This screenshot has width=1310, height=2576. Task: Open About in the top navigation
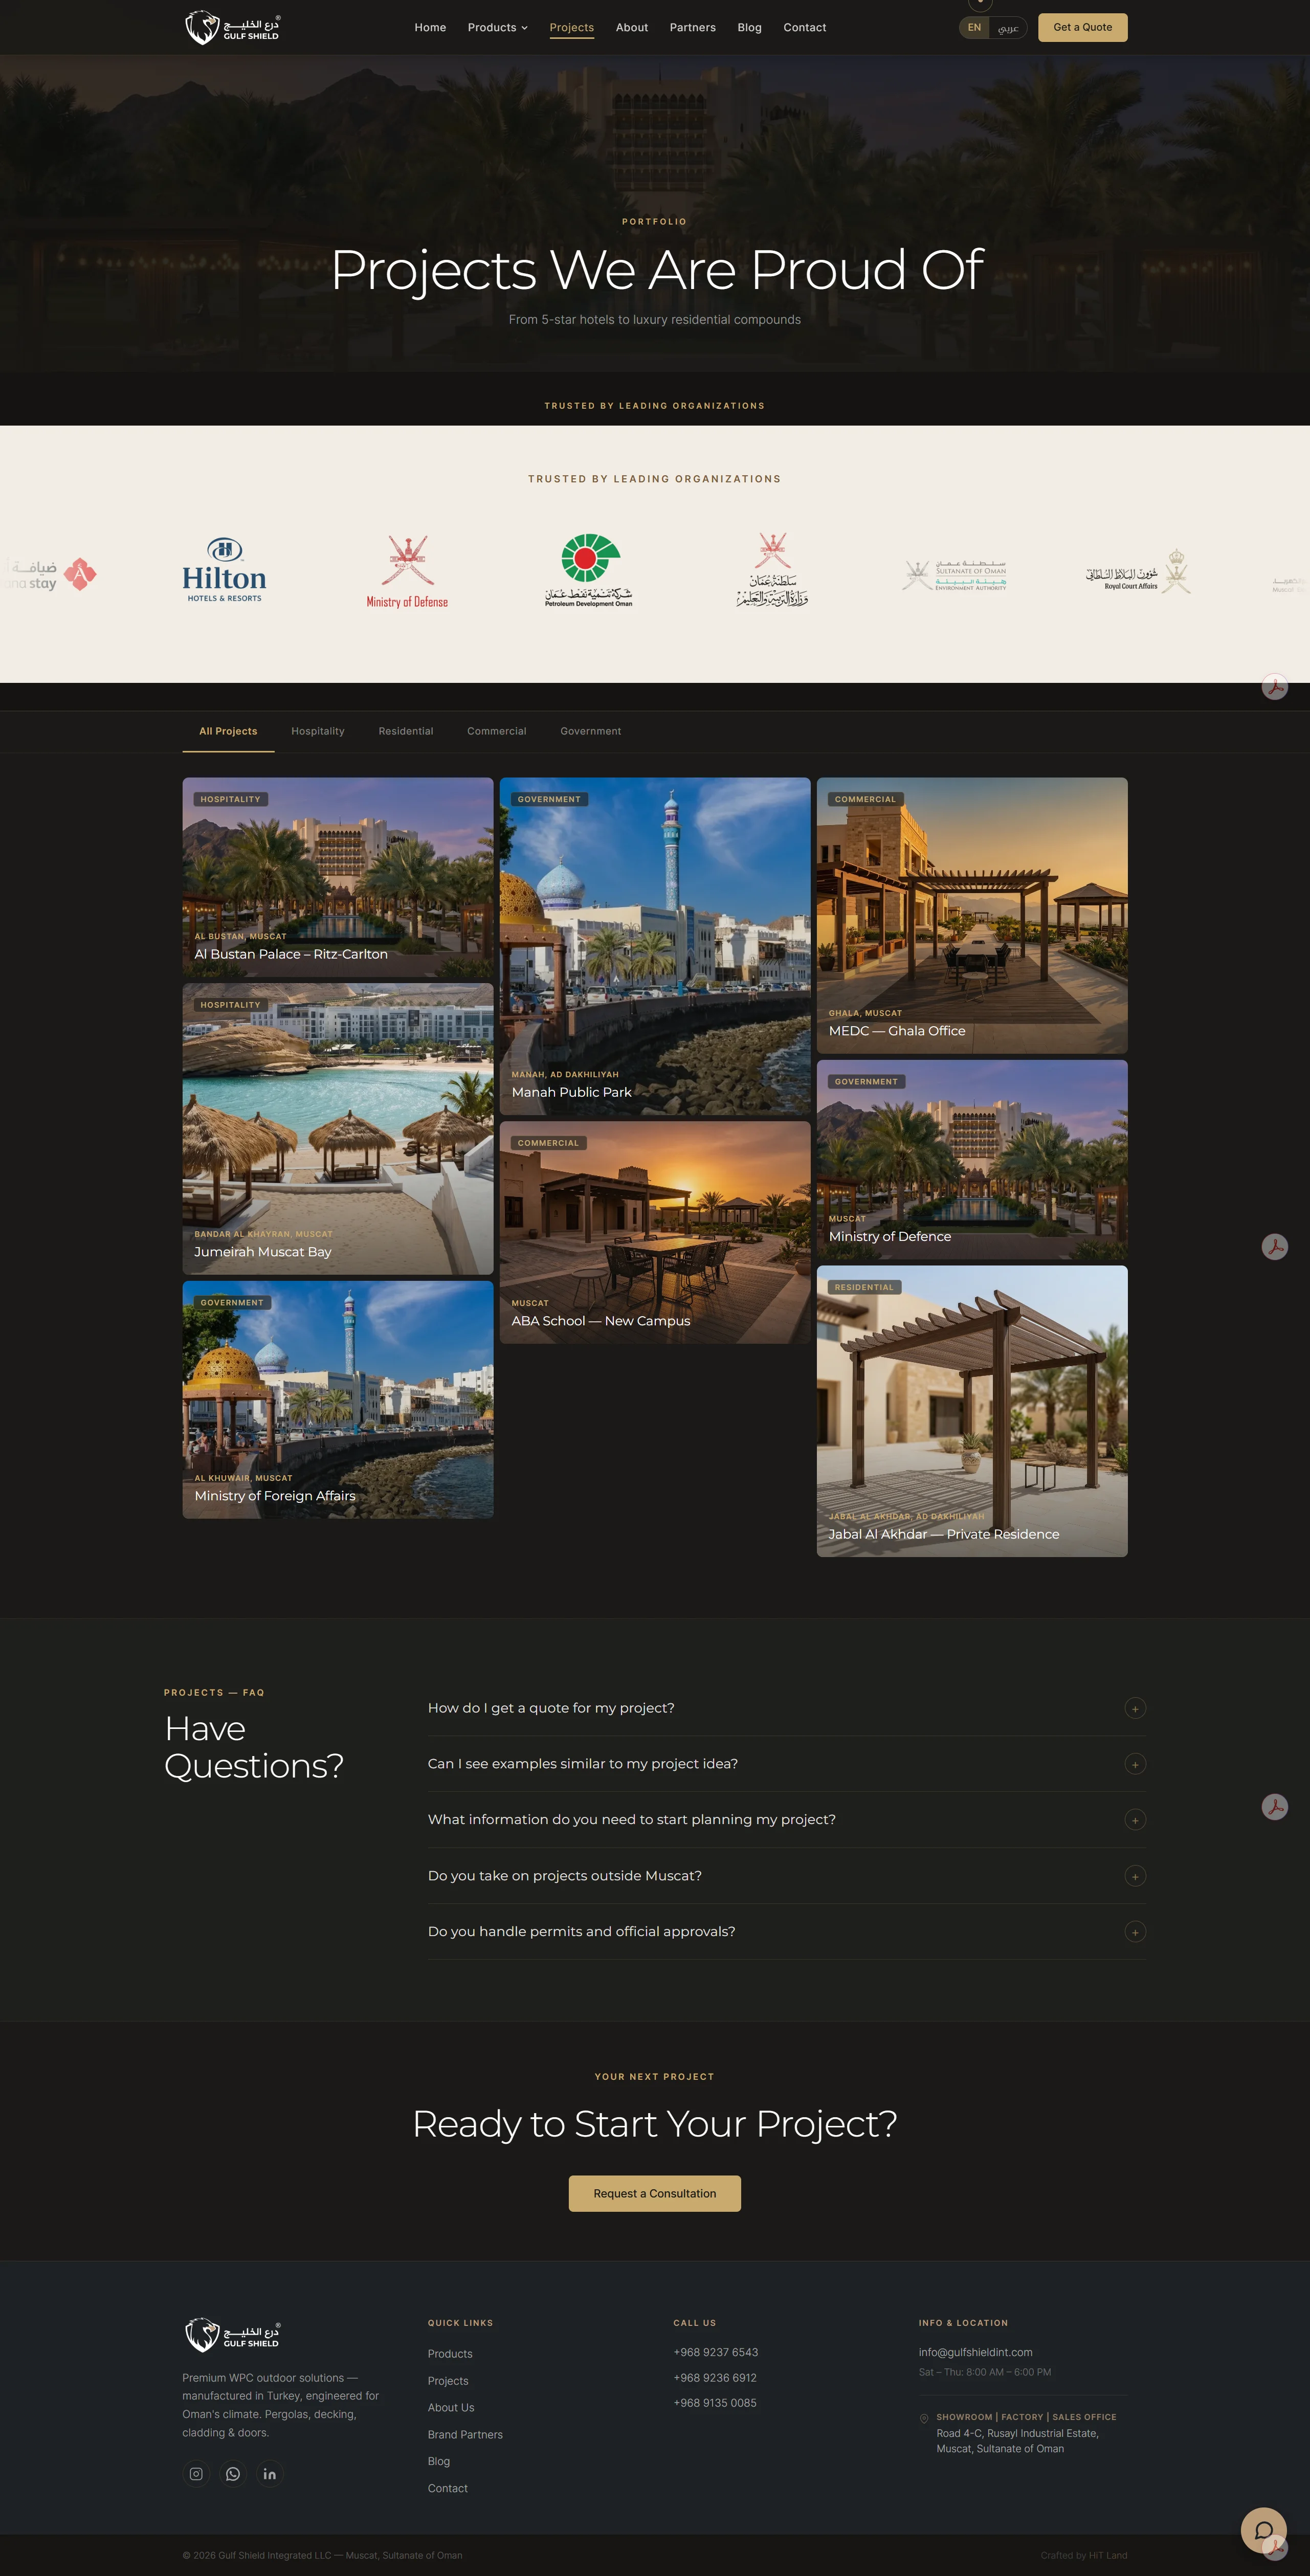tap(632, 27)
